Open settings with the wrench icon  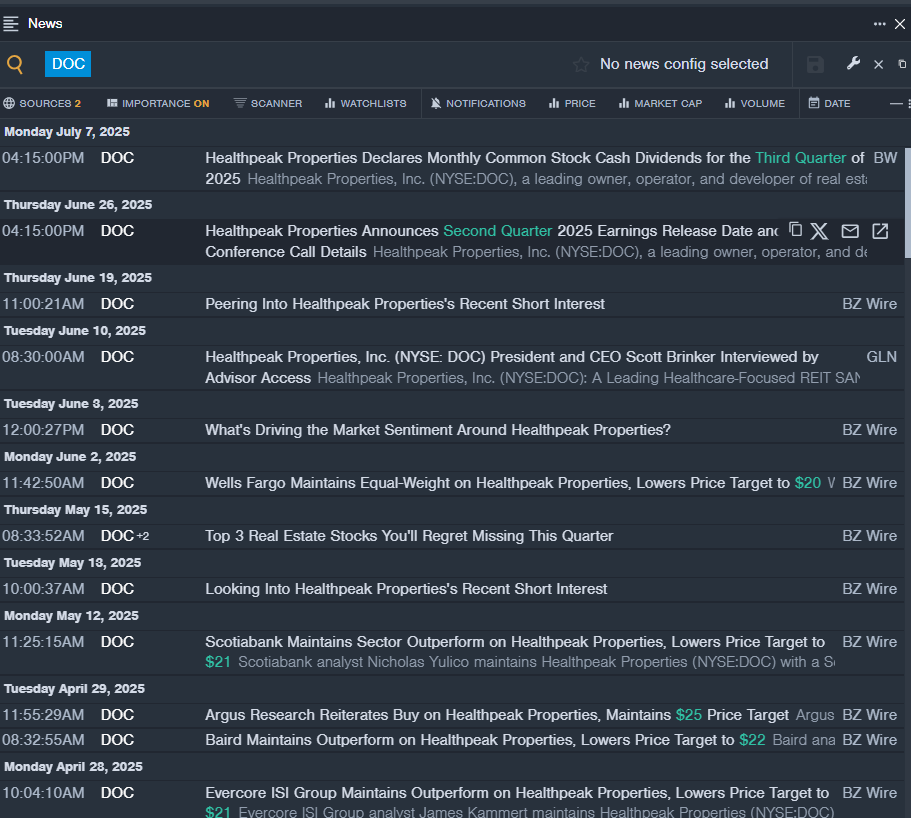[853, 63]
